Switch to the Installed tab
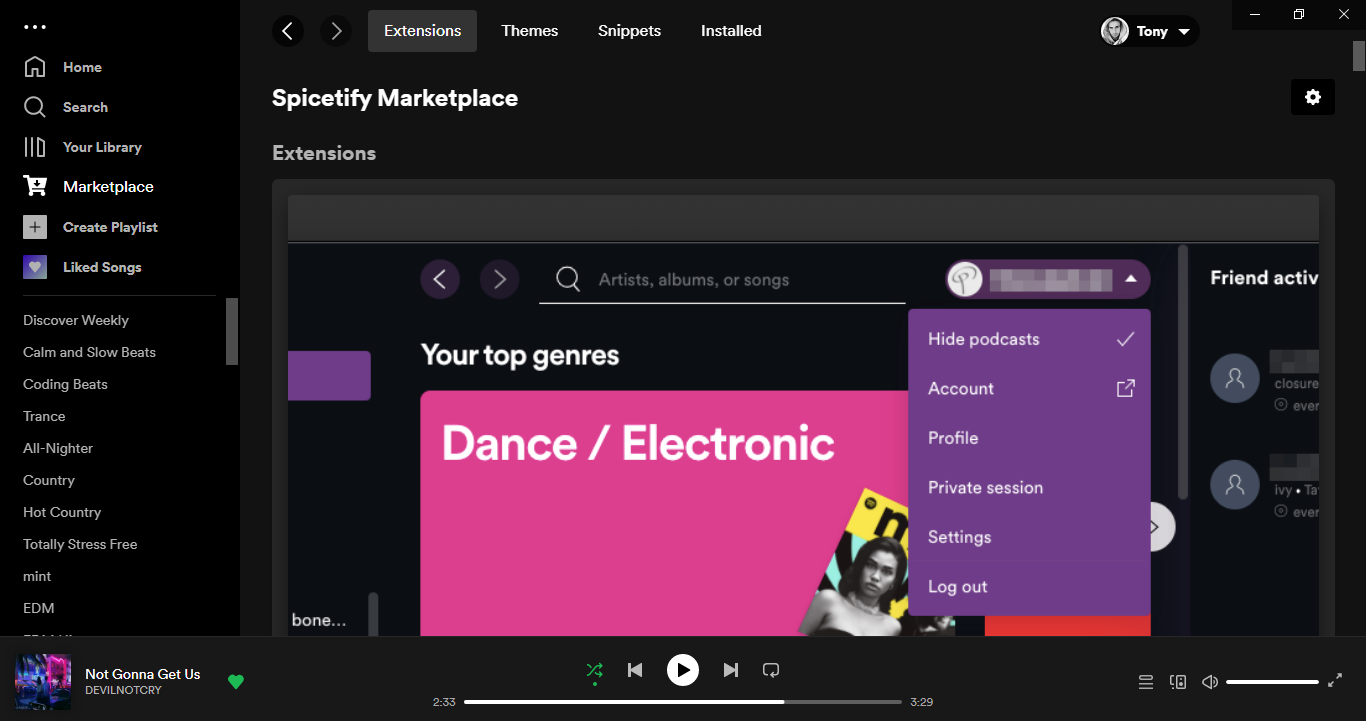The height and width of the screenshot is (721, 1366). pos(731,31)
